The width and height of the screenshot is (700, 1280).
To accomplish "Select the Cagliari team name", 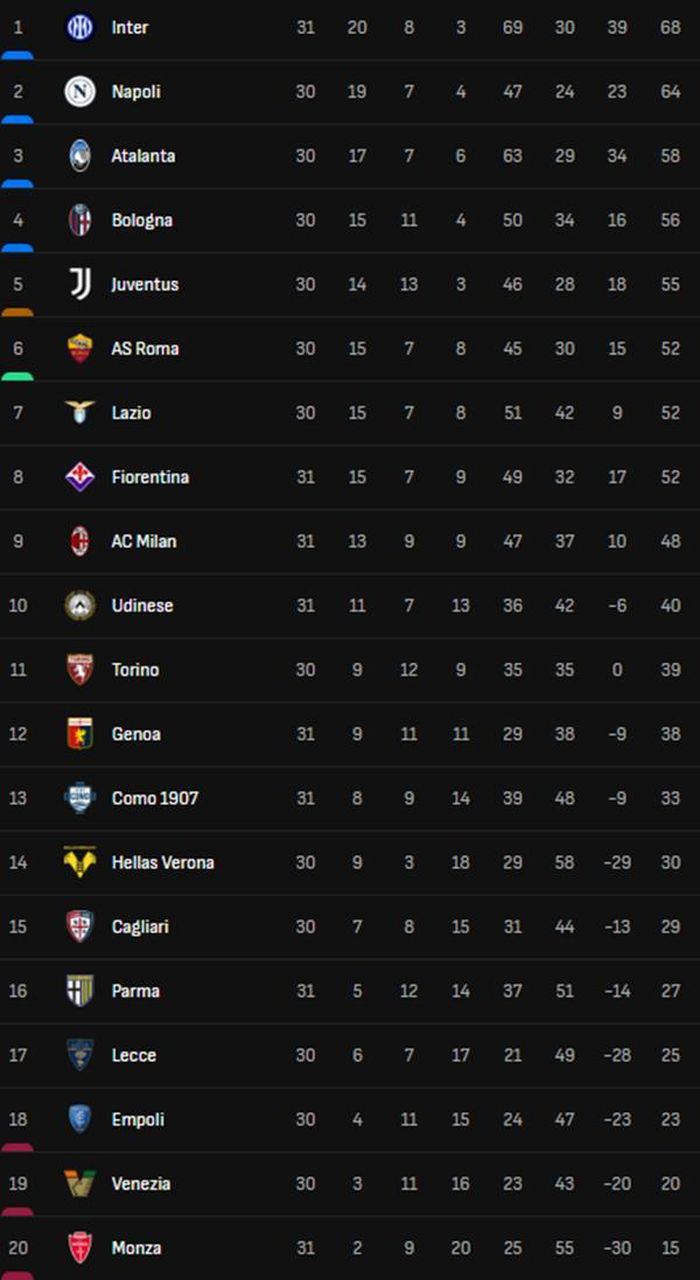I will tap(140, 926).
